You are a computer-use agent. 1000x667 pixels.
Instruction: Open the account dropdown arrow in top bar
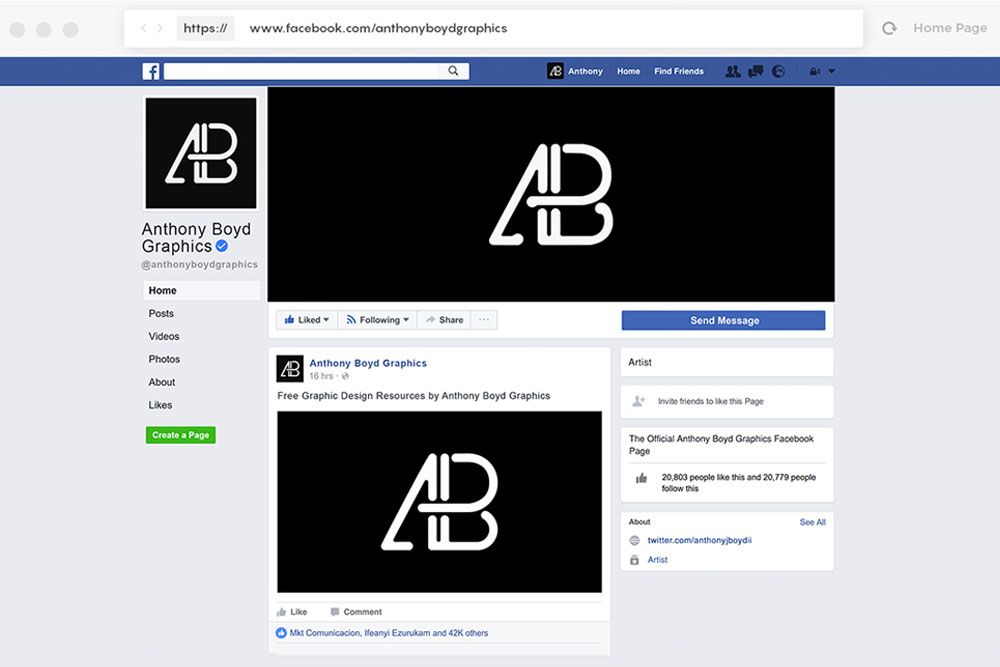832,71
